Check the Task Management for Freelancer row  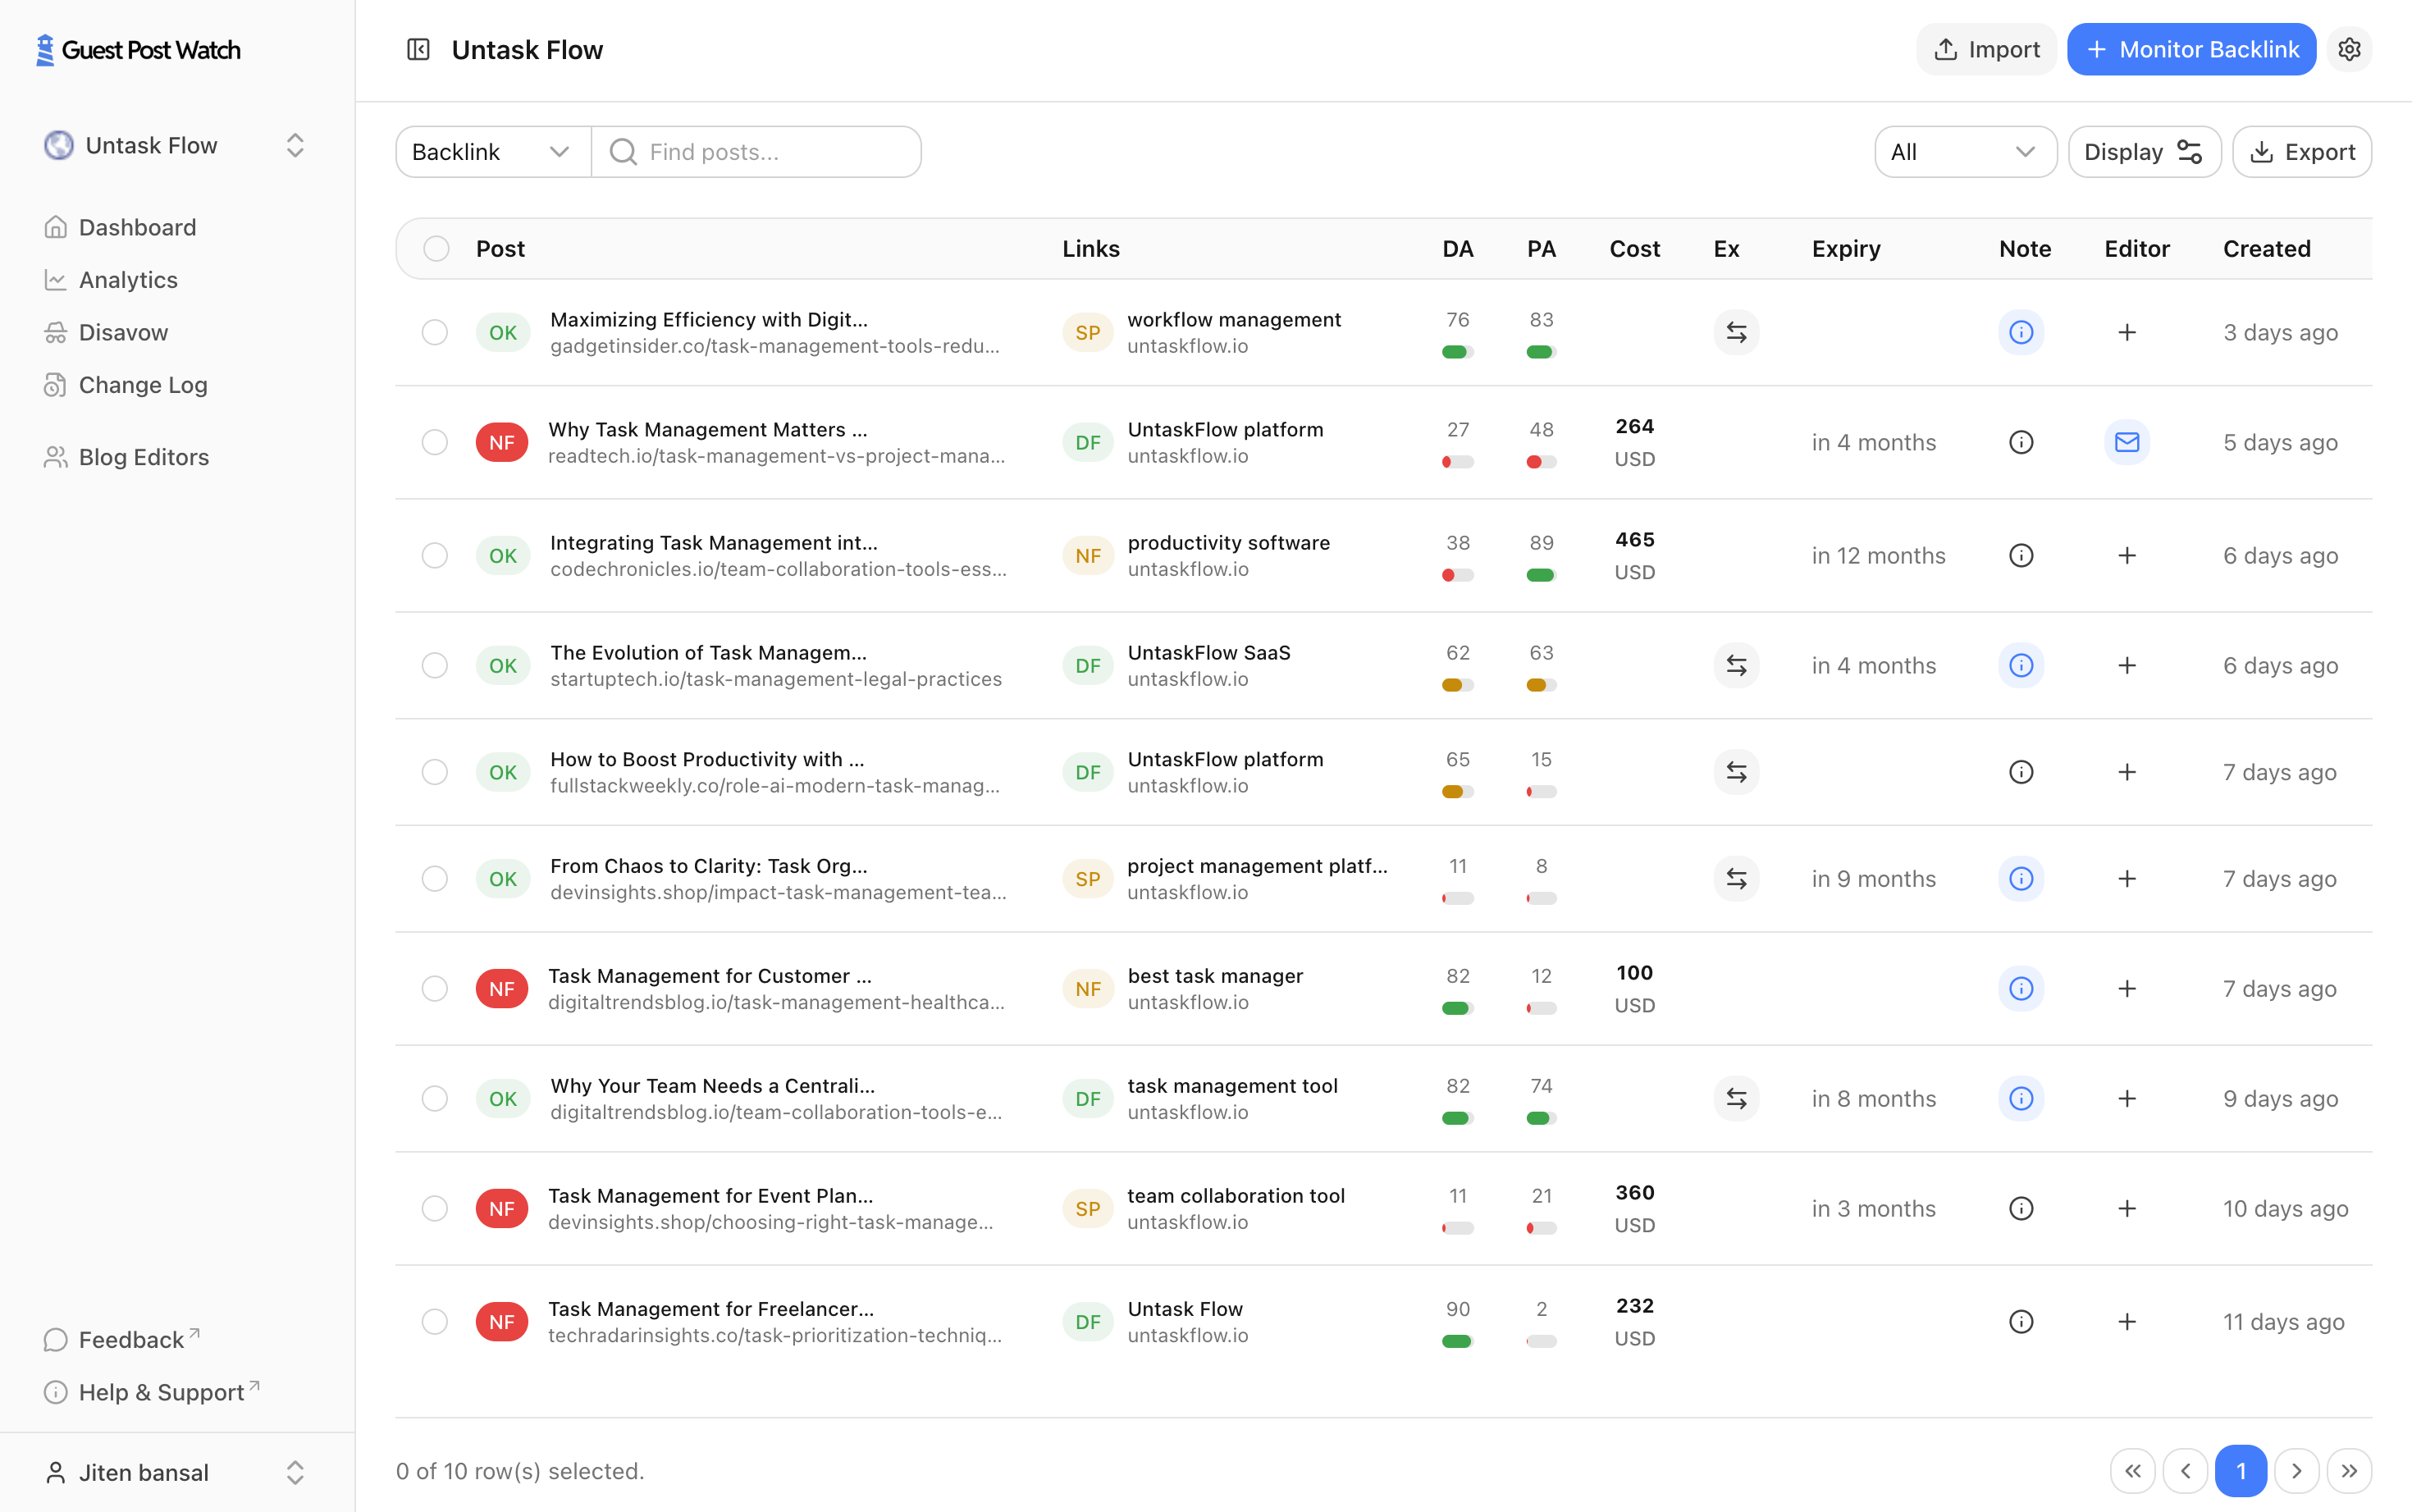coord(434,1321)
